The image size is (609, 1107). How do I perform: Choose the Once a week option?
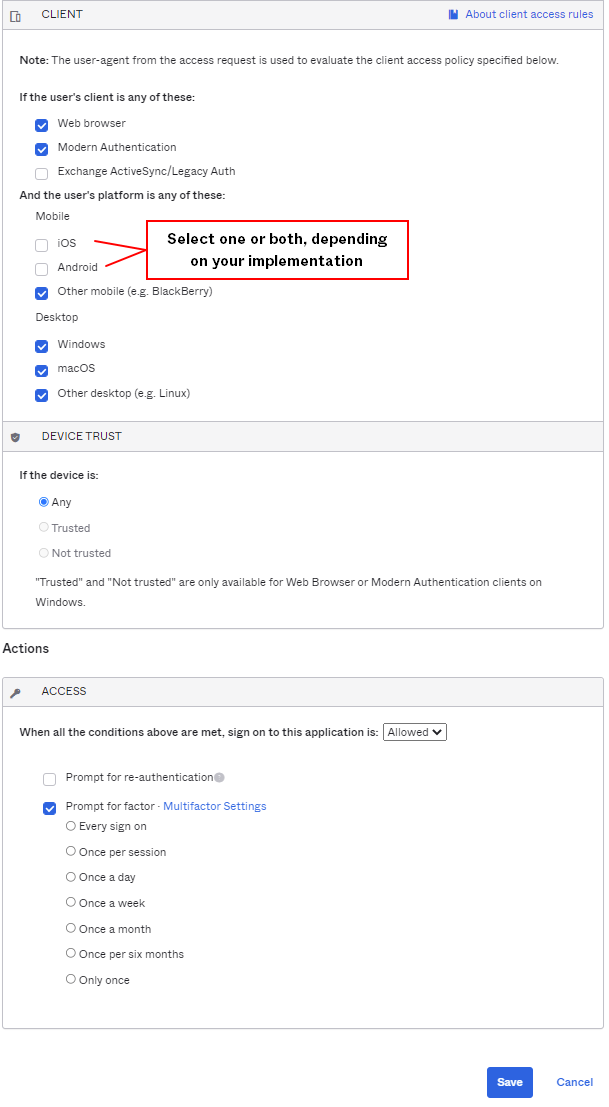coord(71,903)
